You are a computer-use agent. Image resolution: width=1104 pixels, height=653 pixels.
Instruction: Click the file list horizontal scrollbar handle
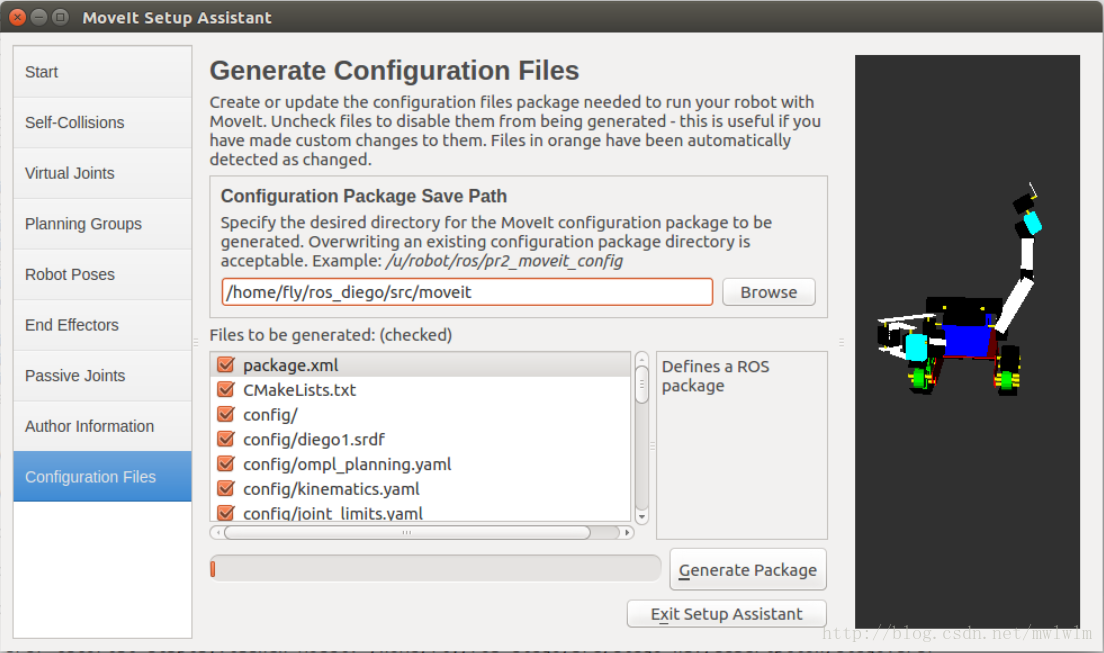(407, 533)
